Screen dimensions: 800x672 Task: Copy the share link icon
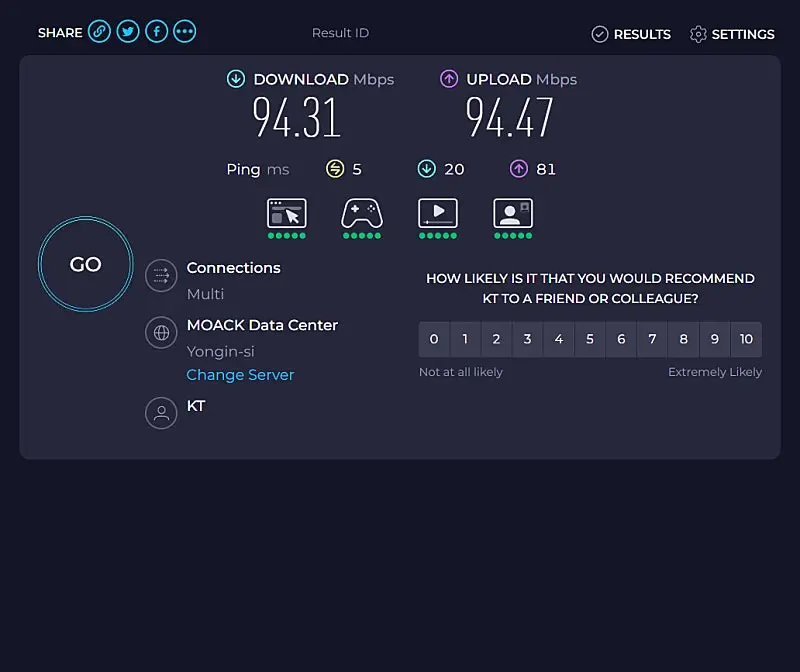point(99,32)
